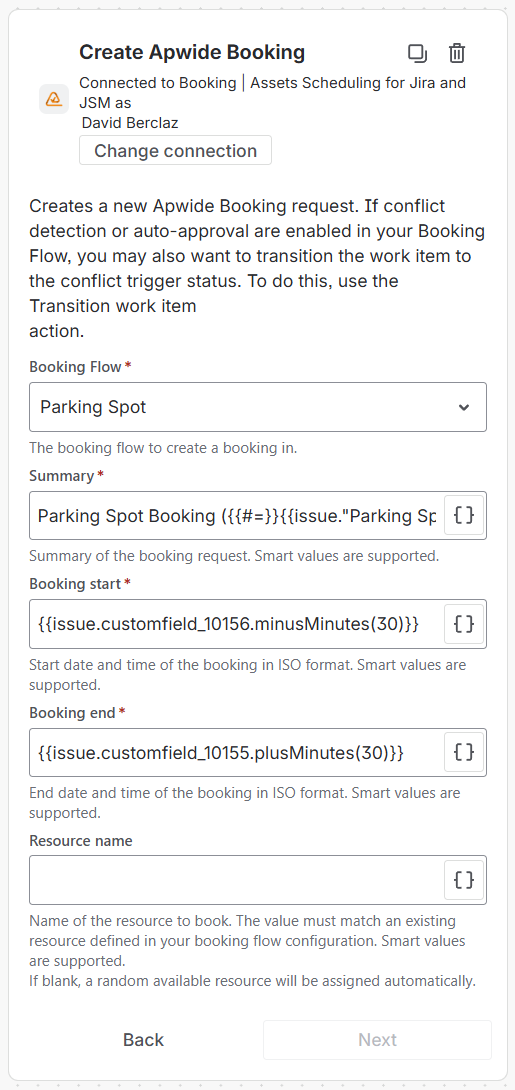The width and height of the screenshot is (515, 1090).
Task: Click 'The booking flow to create a booking in' text
Action: (163, 448)
